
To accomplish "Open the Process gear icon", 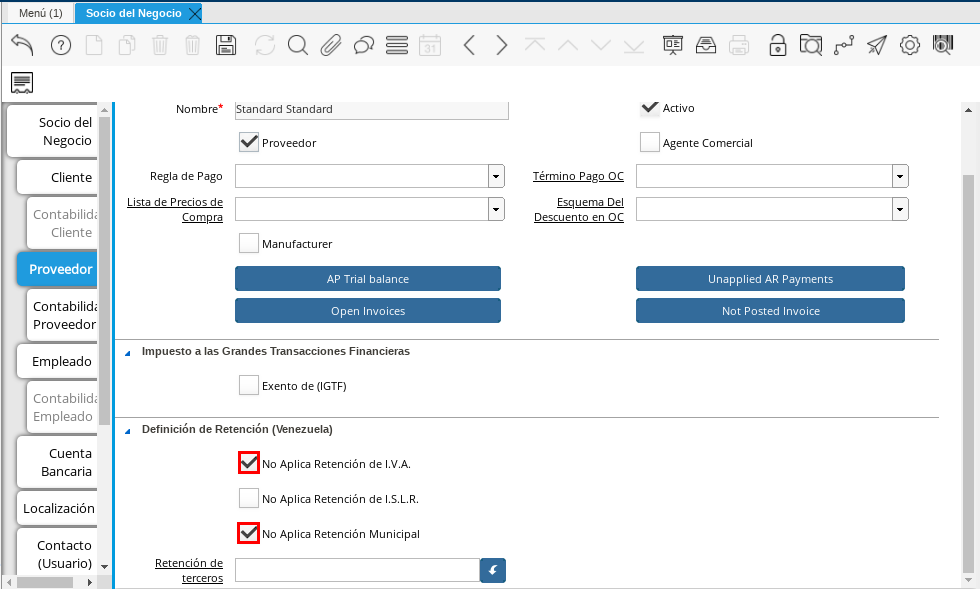I will [909, 45].
